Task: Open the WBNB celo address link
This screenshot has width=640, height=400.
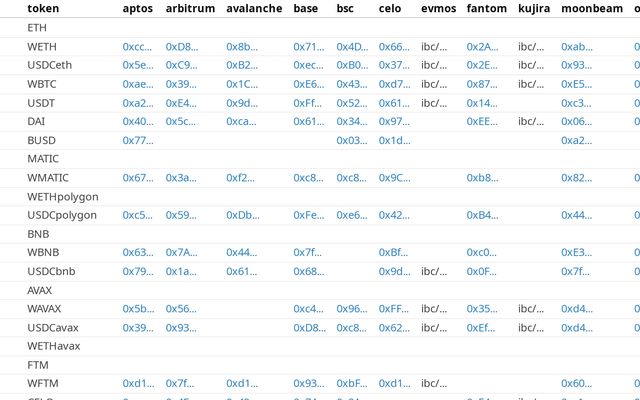Action: pos(394,253)
